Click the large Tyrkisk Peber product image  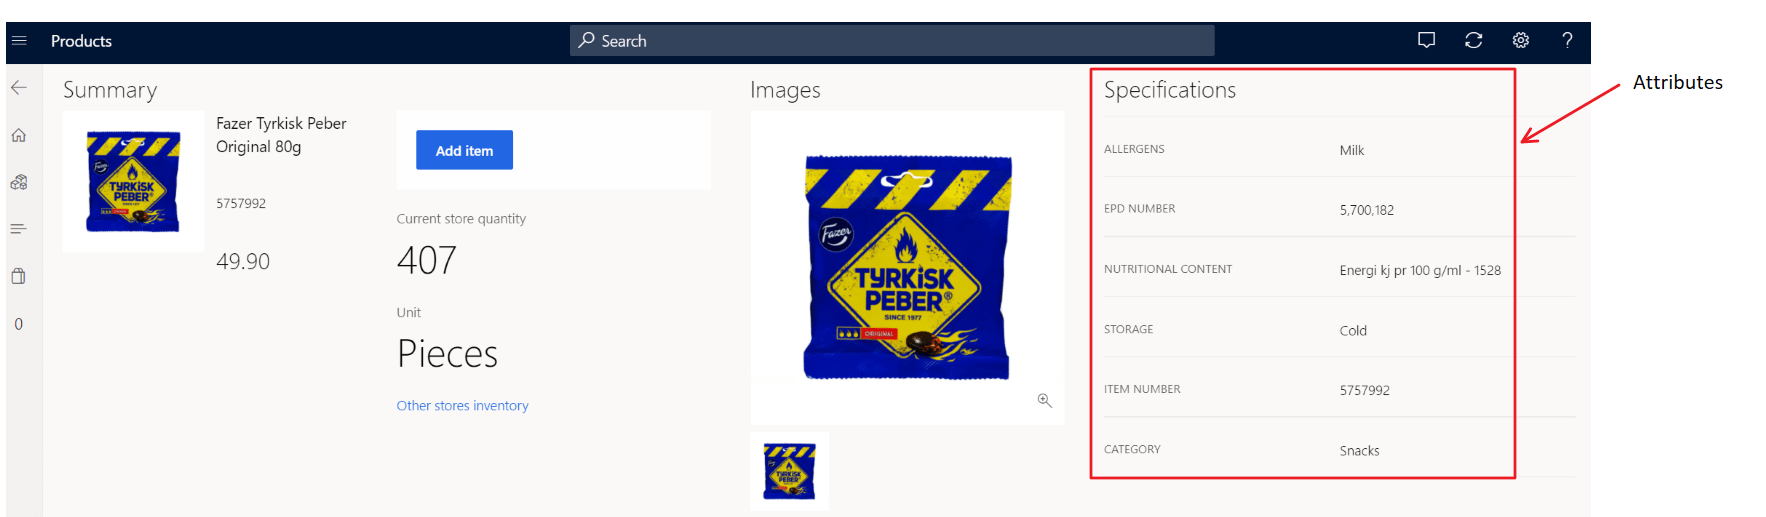907,268
